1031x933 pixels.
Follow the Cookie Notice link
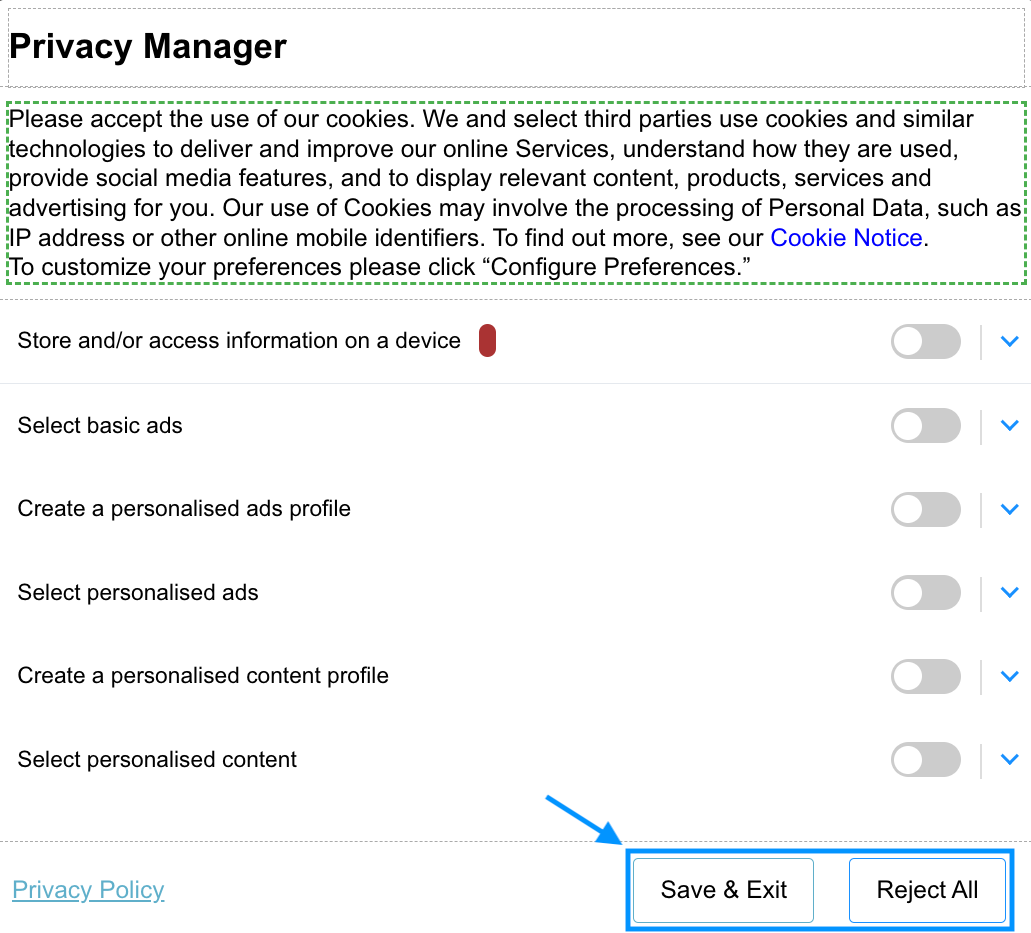point(846,237)
